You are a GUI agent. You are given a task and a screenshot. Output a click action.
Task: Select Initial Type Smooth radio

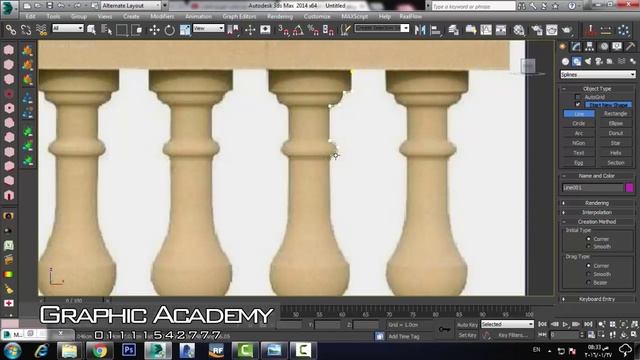(588, 247)
